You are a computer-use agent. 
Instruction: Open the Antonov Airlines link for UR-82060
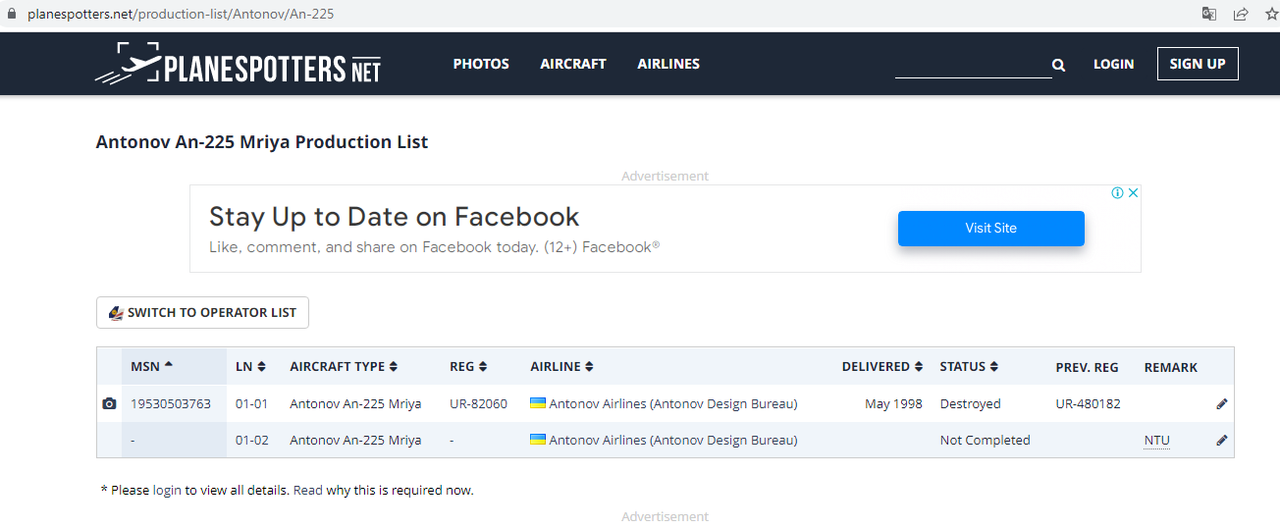pyautogui.click(x=673, y=404)
